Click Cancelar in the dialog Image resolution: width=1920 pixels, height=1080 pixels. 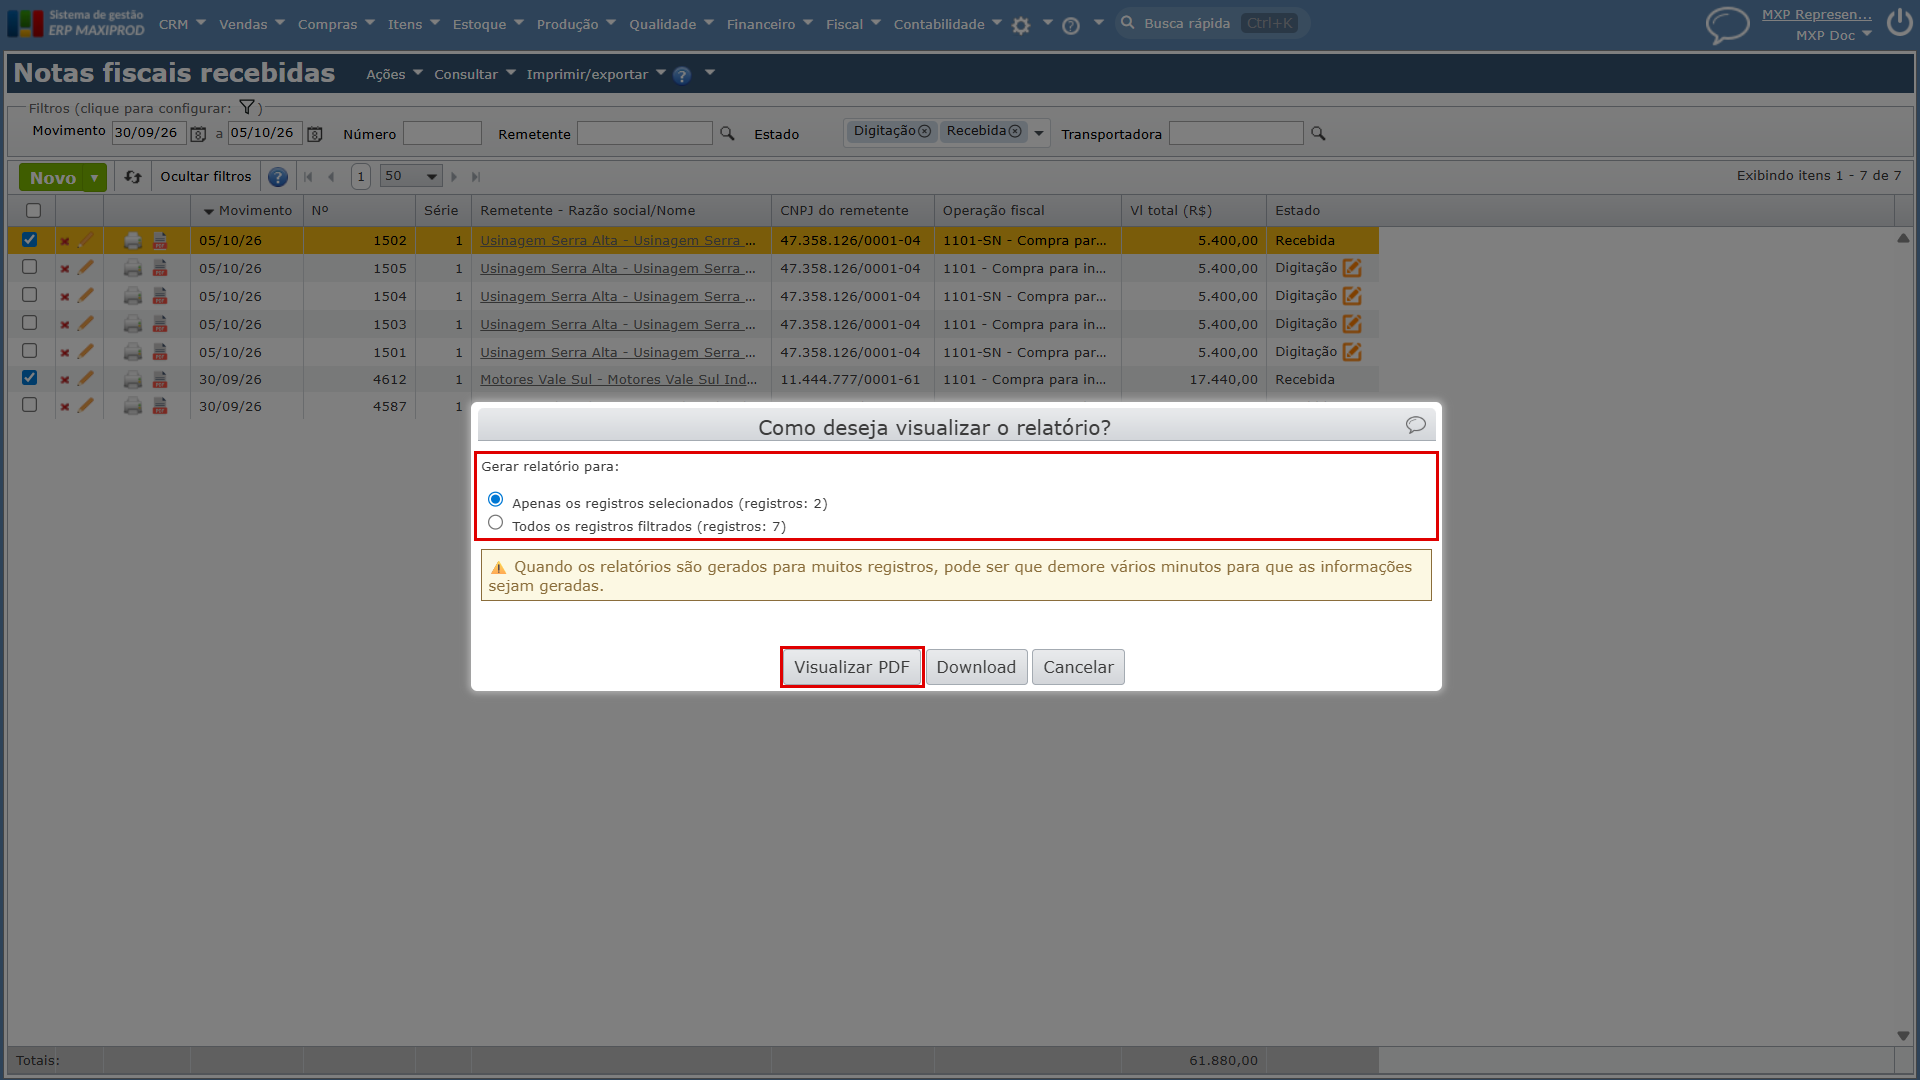click(x=1078, y=667)
